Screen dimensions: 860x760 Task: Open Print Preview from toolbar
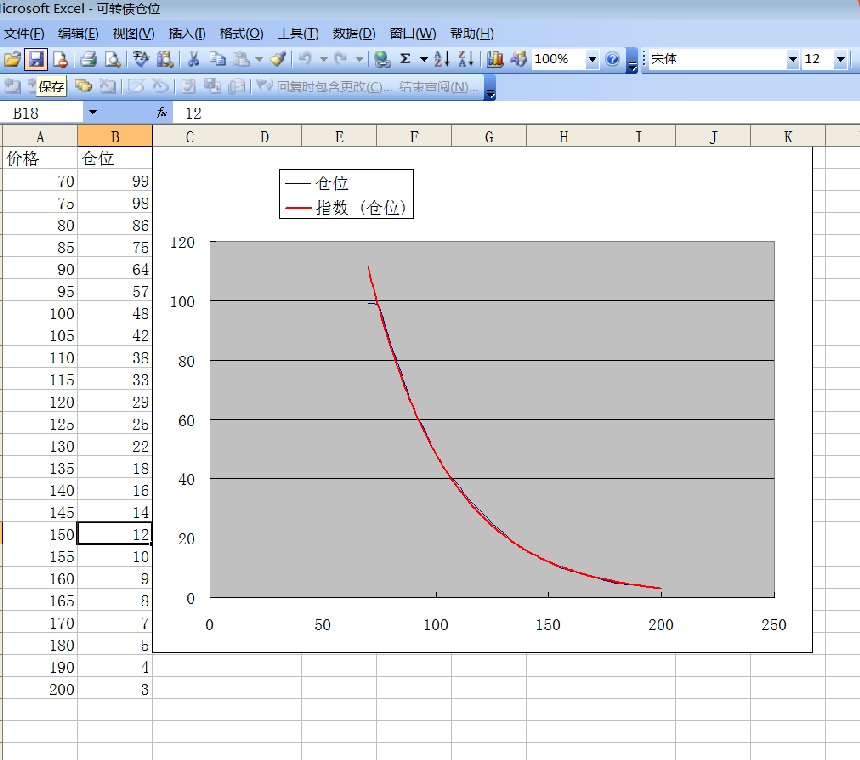[x=112, y=60]
